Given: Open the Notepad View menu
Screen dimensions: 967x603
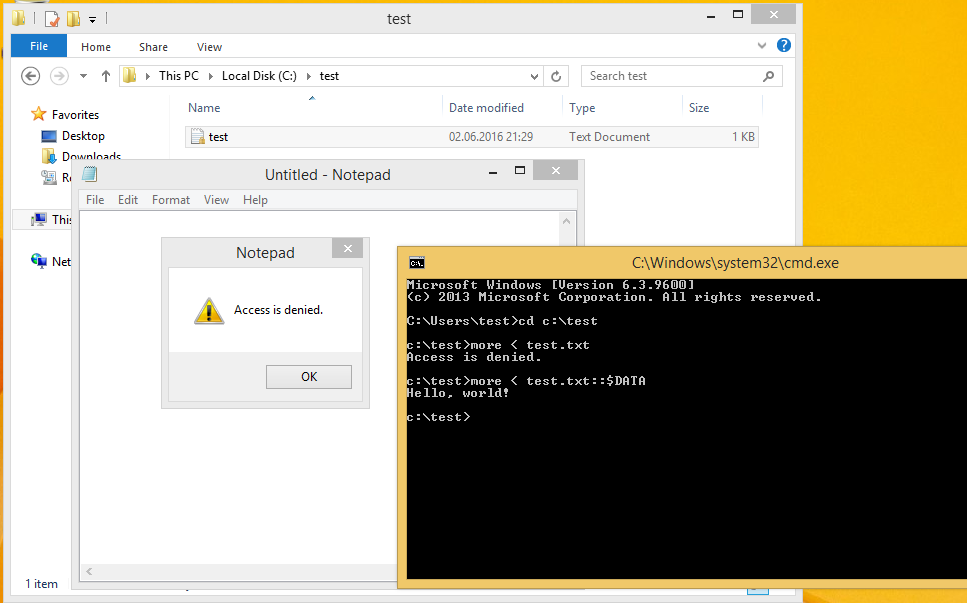Looking at the screenshot, I should tap(216, 200).
